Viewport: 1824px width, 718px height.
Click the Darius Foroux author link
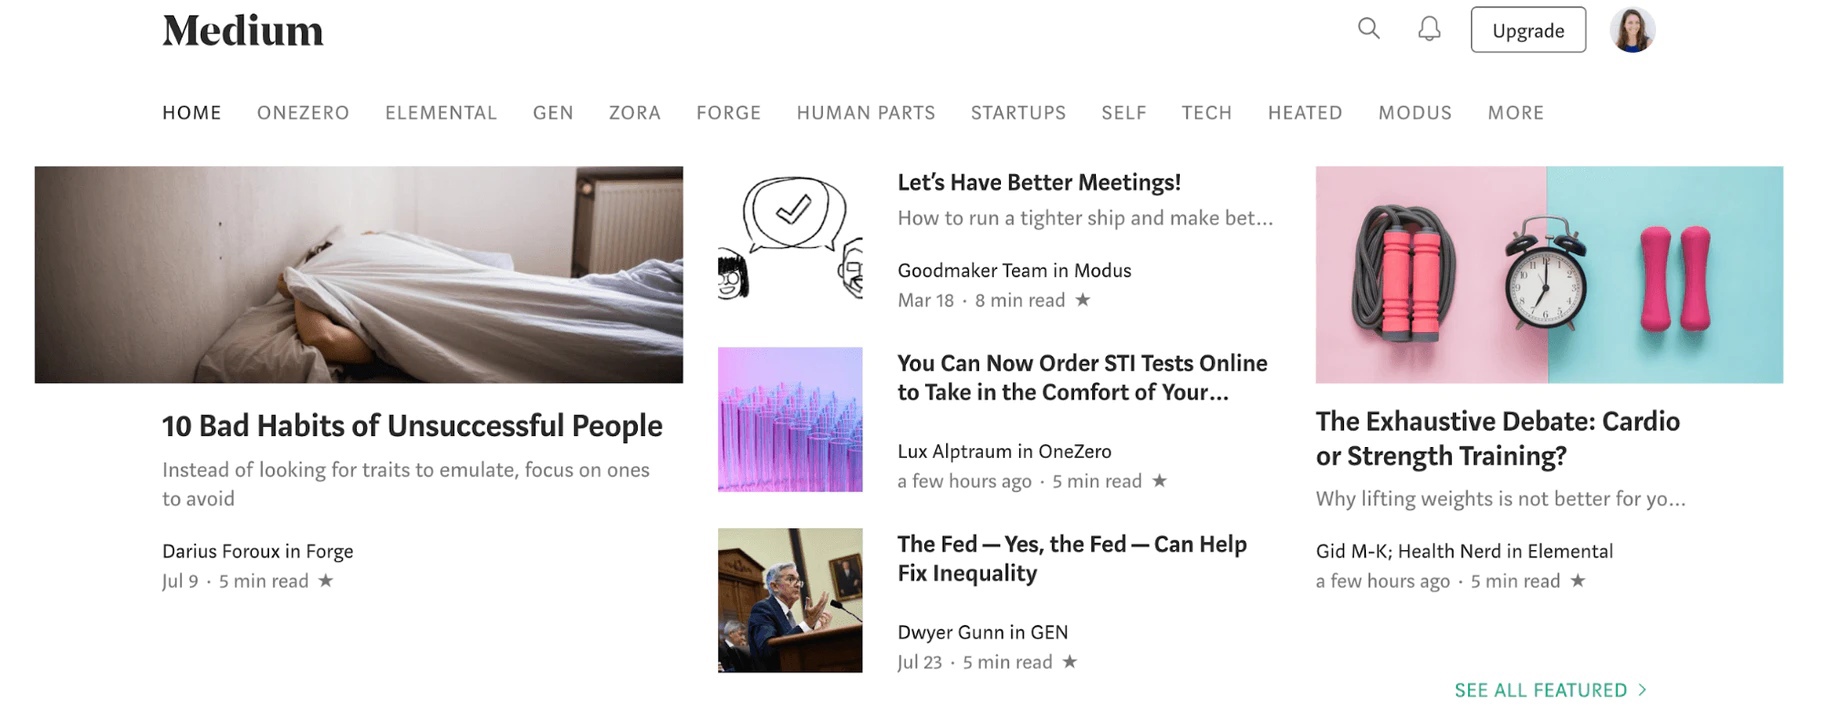click(x=220, y=551)
